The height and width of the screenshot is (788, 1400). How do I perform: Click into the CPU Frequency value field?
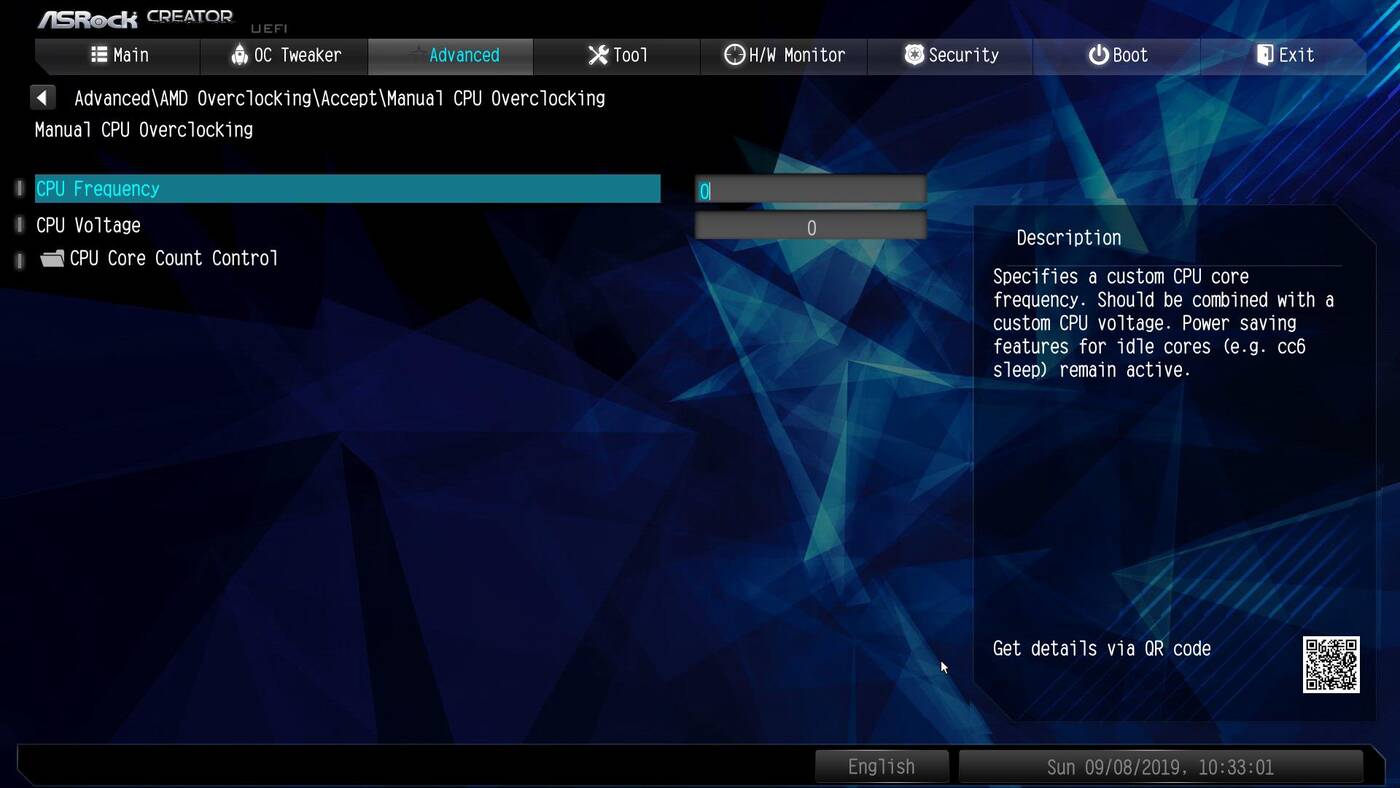coord(811,191)
